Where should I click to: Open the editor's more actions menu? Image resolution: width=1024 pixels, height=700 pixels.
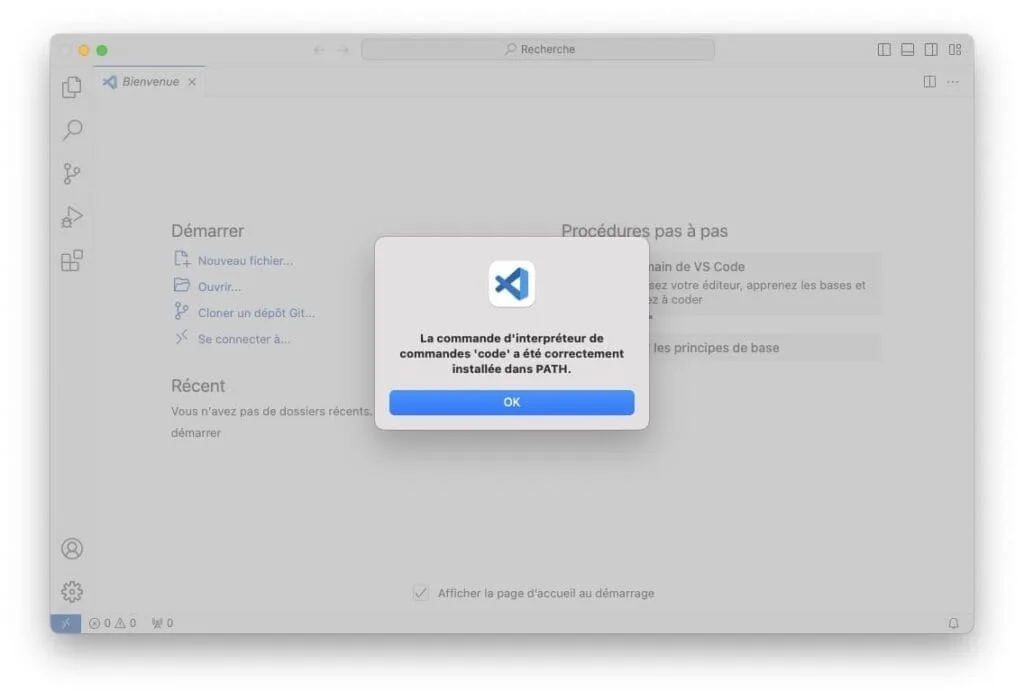coord(952,82)
